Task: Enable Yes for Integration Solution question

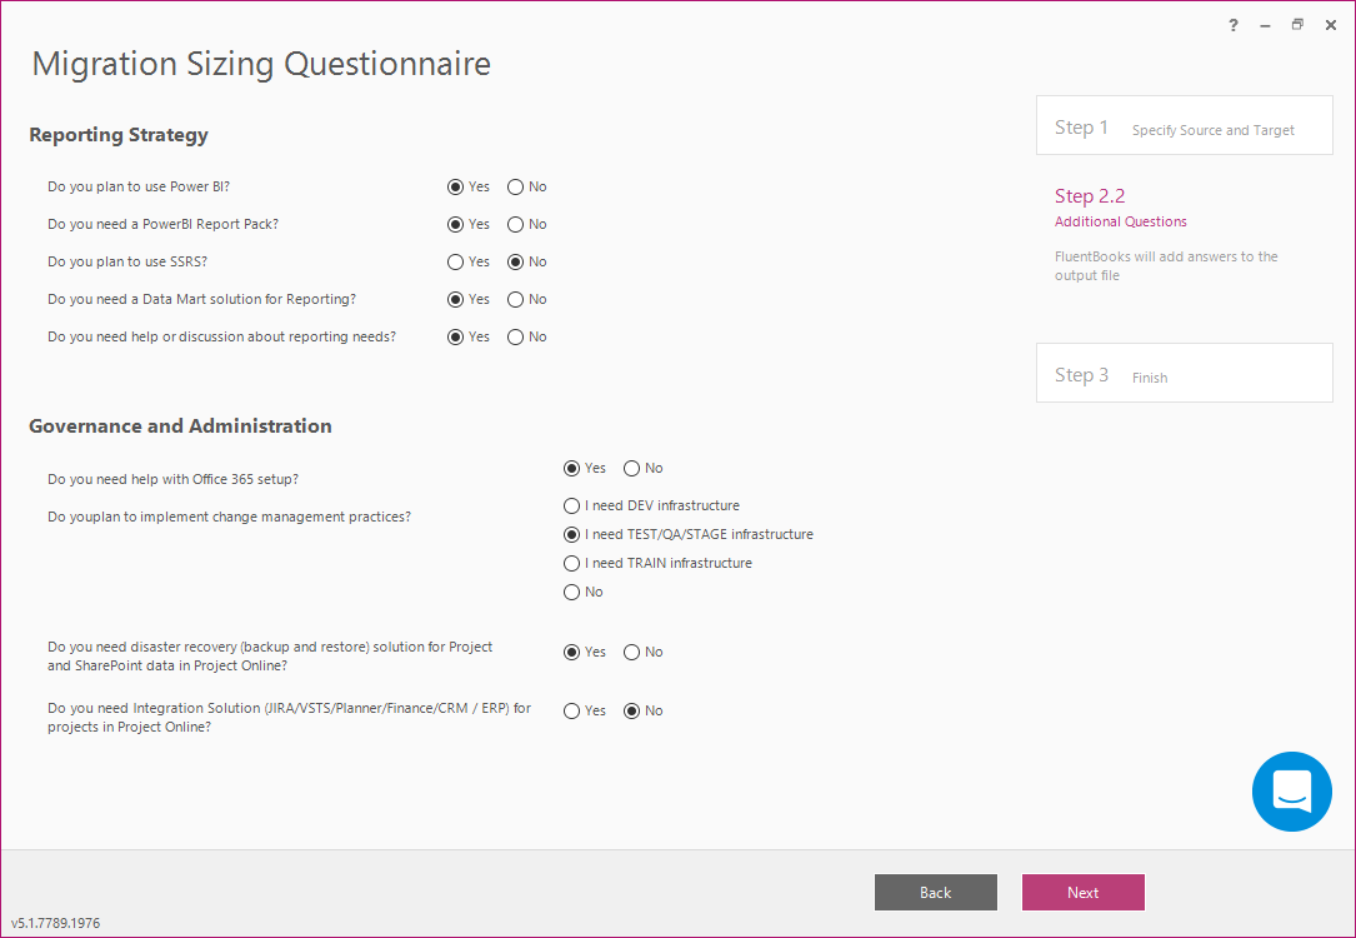Action: pos(571,710)
